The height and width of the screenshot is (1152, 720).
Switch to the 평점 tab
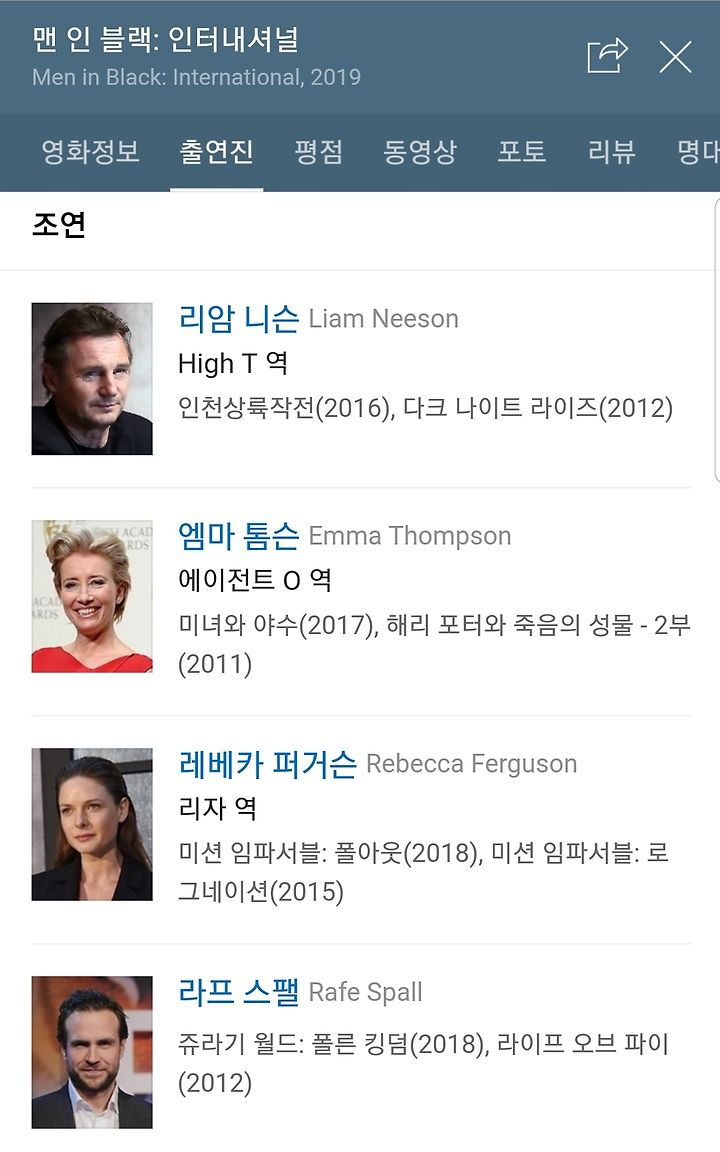pyautogui.click(x=318, y=152)
